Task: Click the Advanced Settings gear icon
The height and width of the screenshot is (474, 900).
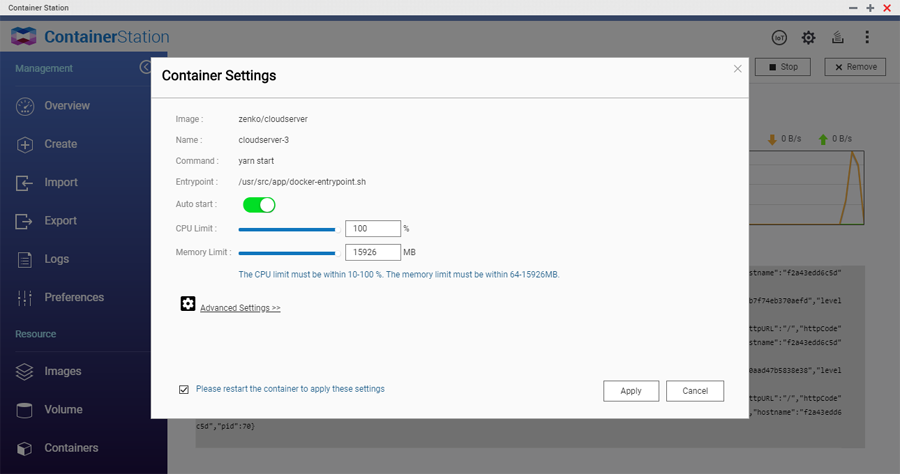Action: 188,304
